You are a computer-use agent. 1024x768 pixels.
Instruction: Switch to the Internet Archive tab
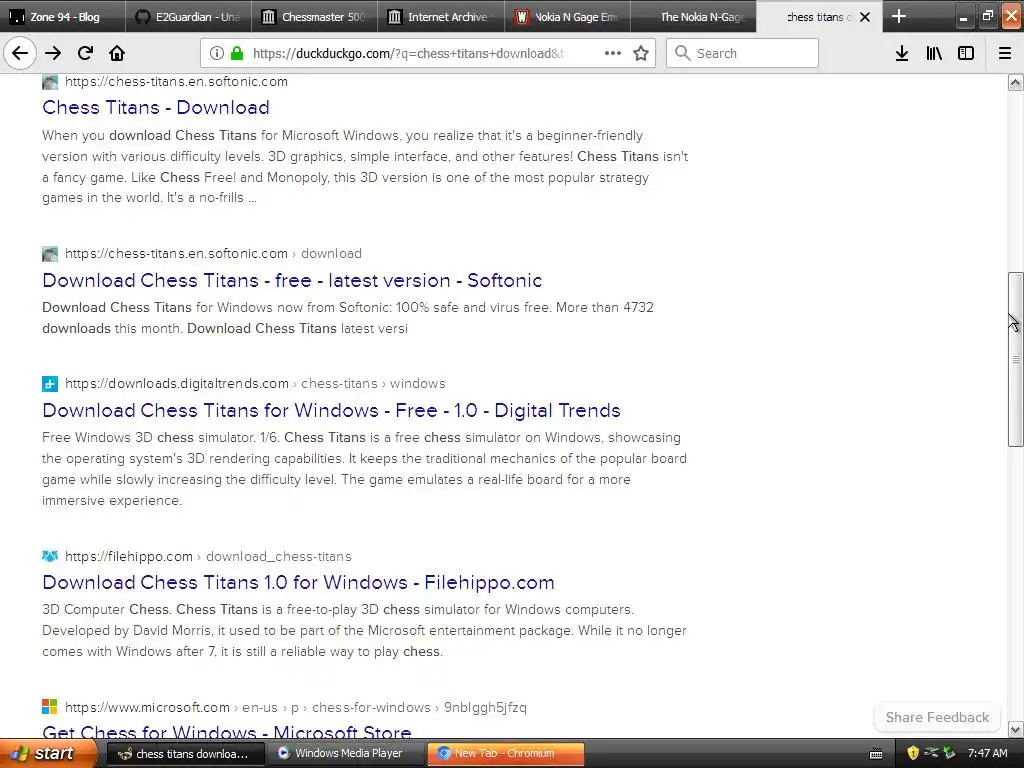click(441, 16)
